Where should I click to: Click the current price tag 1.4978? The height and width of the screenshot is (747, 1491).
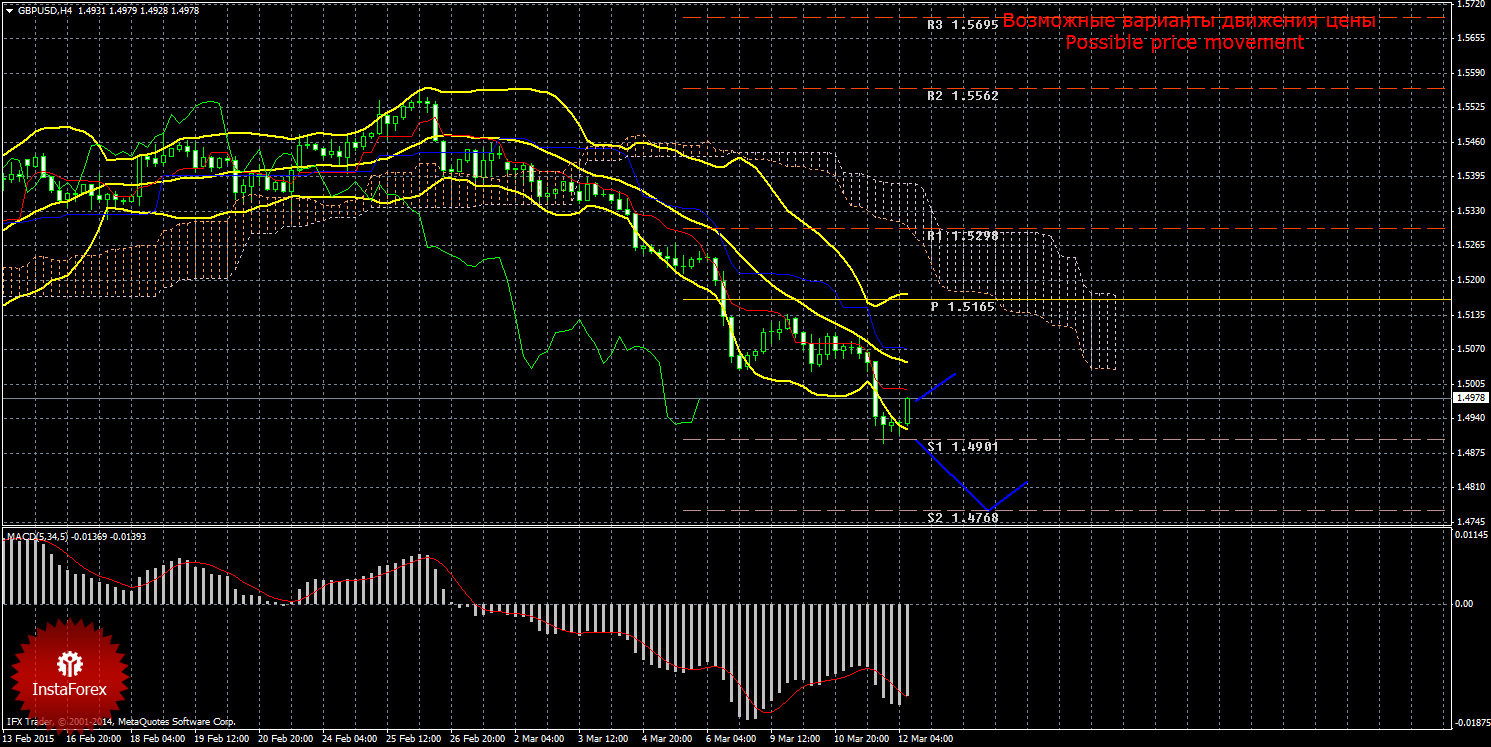click(x=1470, y=398)
